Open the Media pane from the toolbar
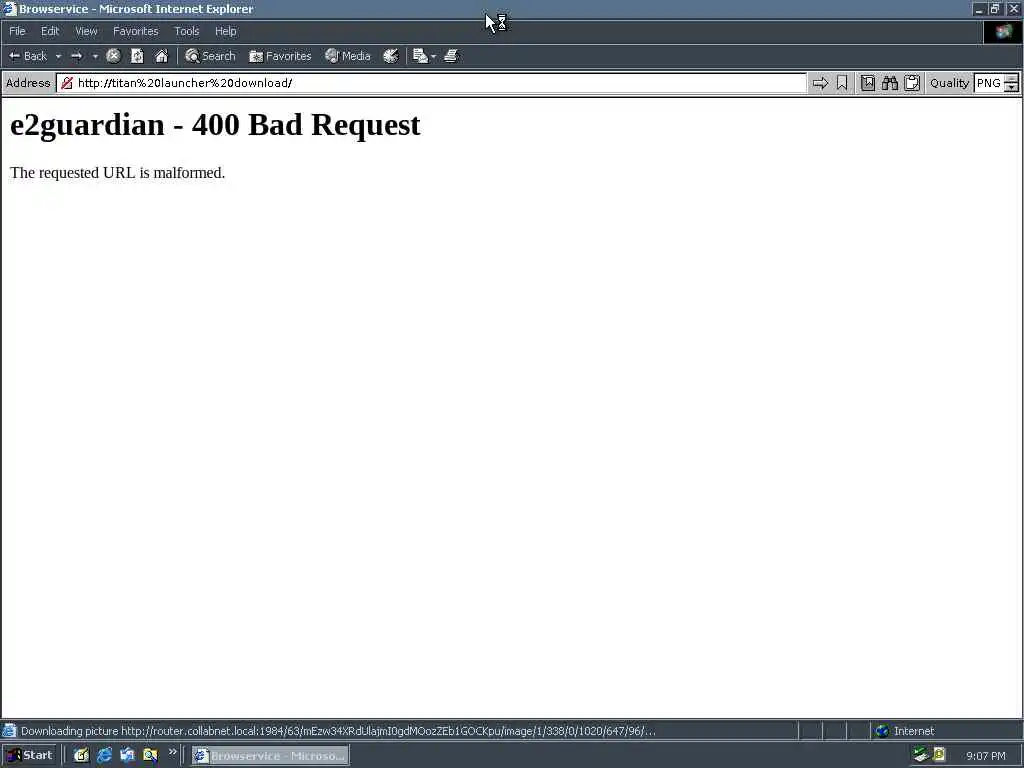 (x=347, y=56)
